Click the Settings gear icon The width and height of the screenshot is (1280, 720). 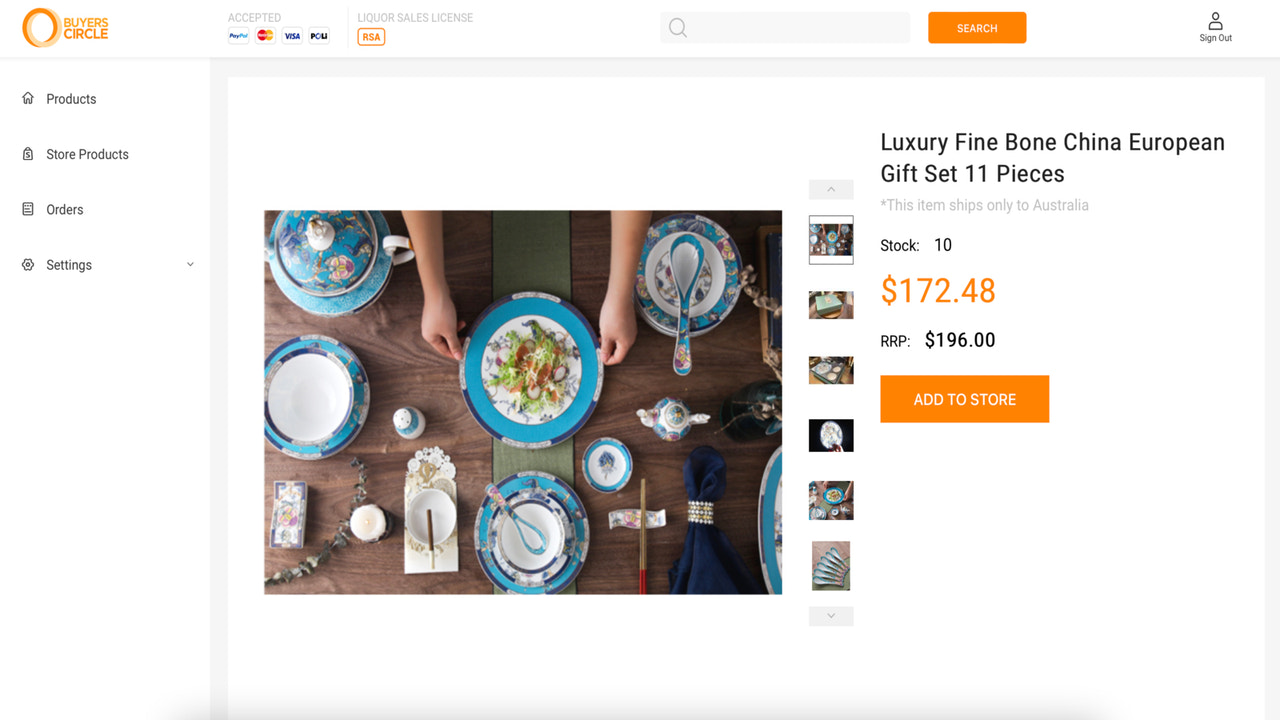point(28,265)
